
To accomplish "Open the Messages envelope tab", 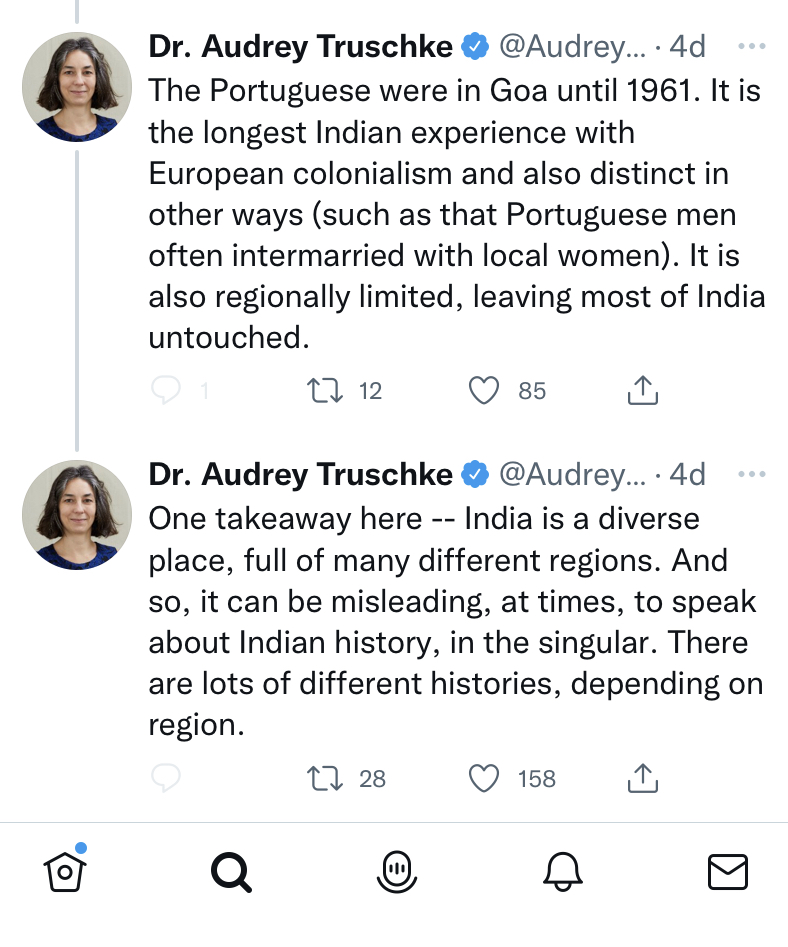I will point(727,873).
